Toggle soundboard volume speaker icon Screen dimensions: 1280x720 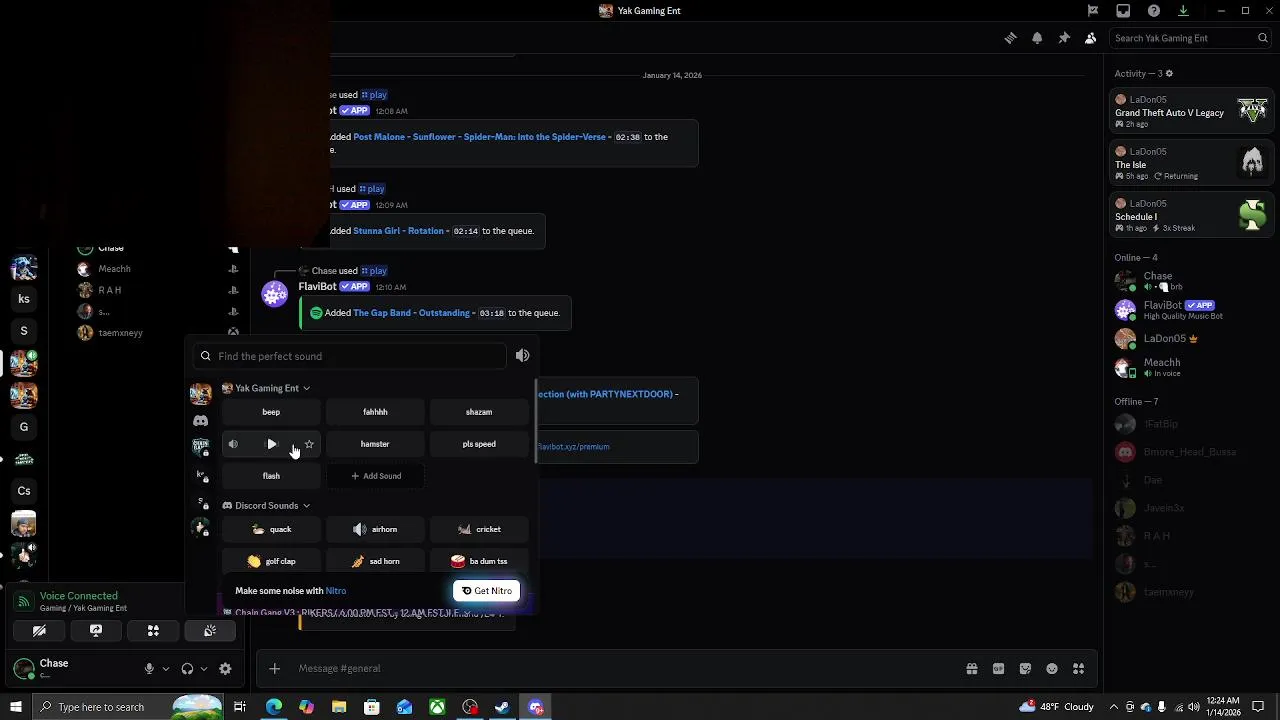tap(522, 356)
